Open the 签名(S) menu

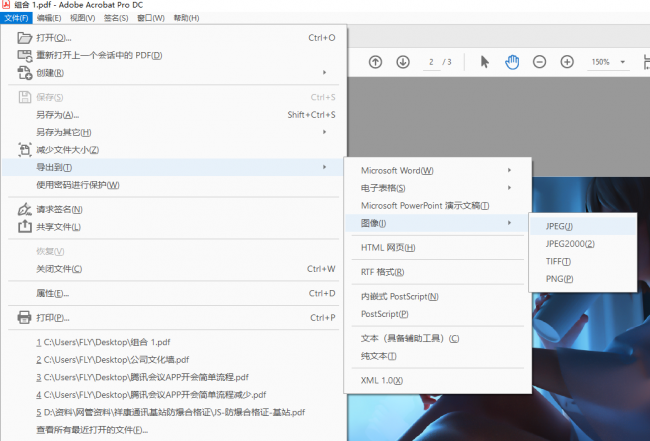[x=116, y=18]
